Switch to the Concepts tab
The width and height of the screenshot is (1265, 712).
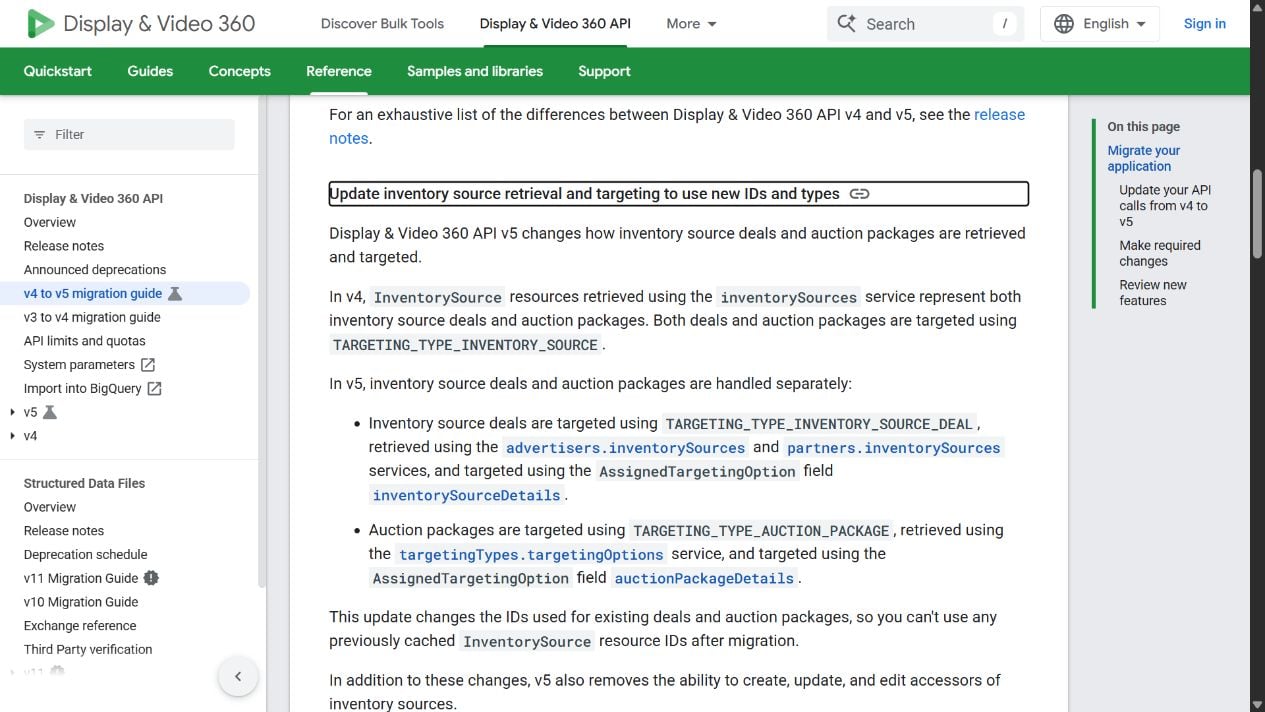click(x=240, y=71)
